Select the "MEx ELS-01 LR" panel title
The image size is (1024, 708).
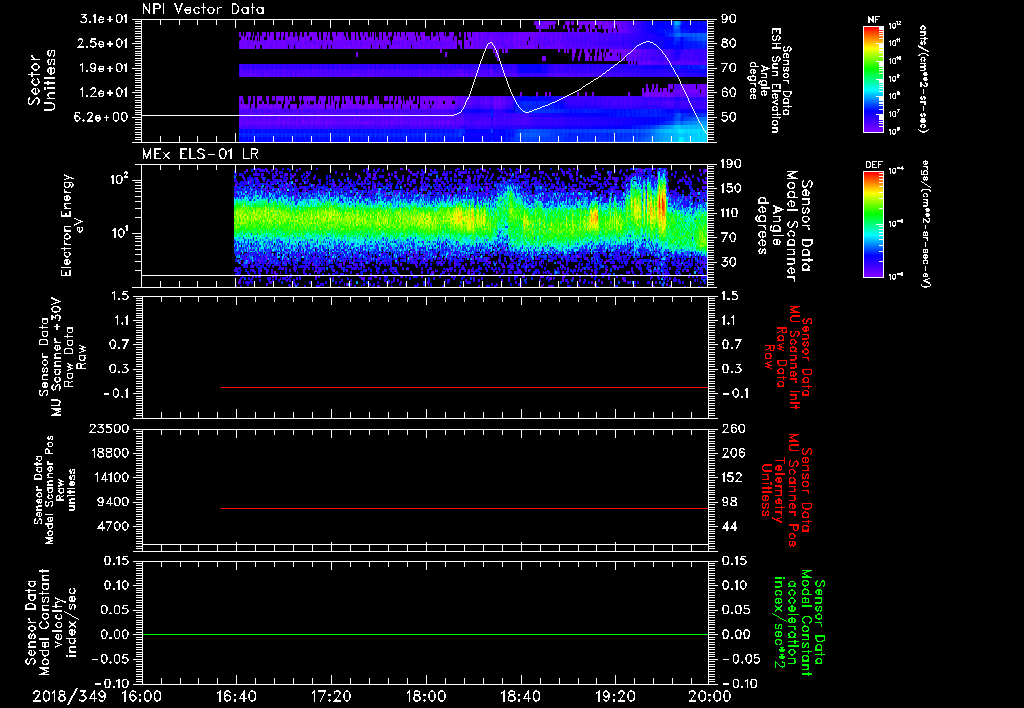coord(200,154)
